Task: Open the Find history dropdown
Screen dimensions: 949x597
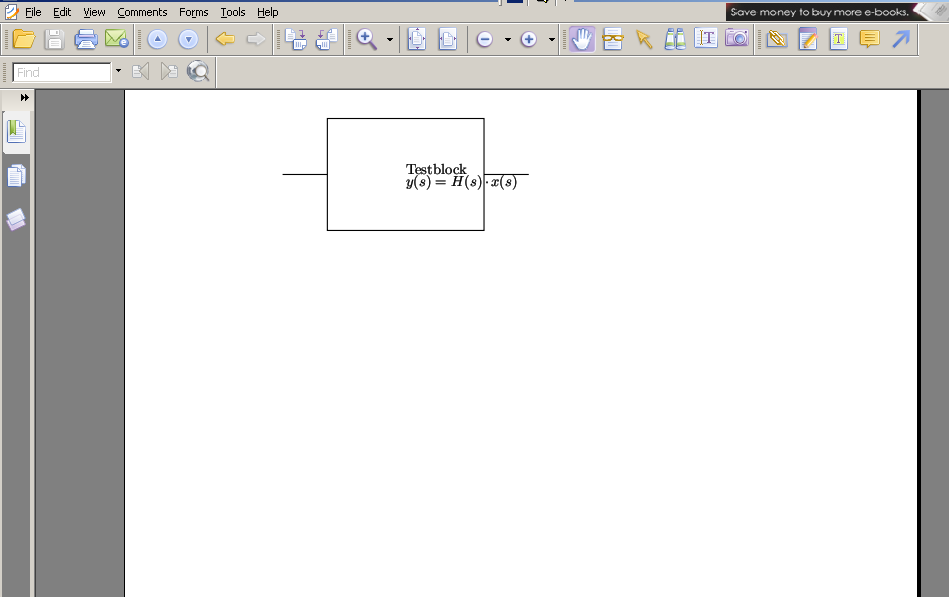Action: pos(118,71)
